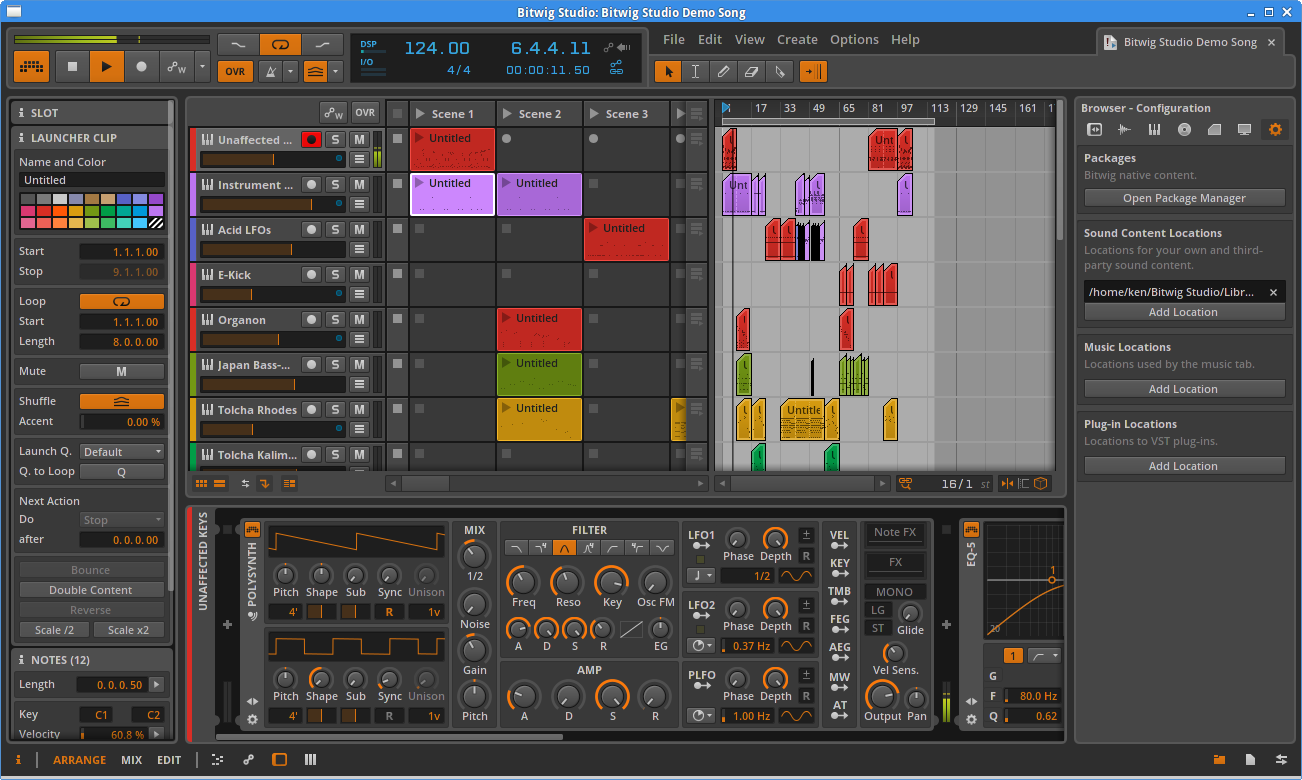Click Scale x2 button
The image size is (1302, 780).
[x=129, y=630]
